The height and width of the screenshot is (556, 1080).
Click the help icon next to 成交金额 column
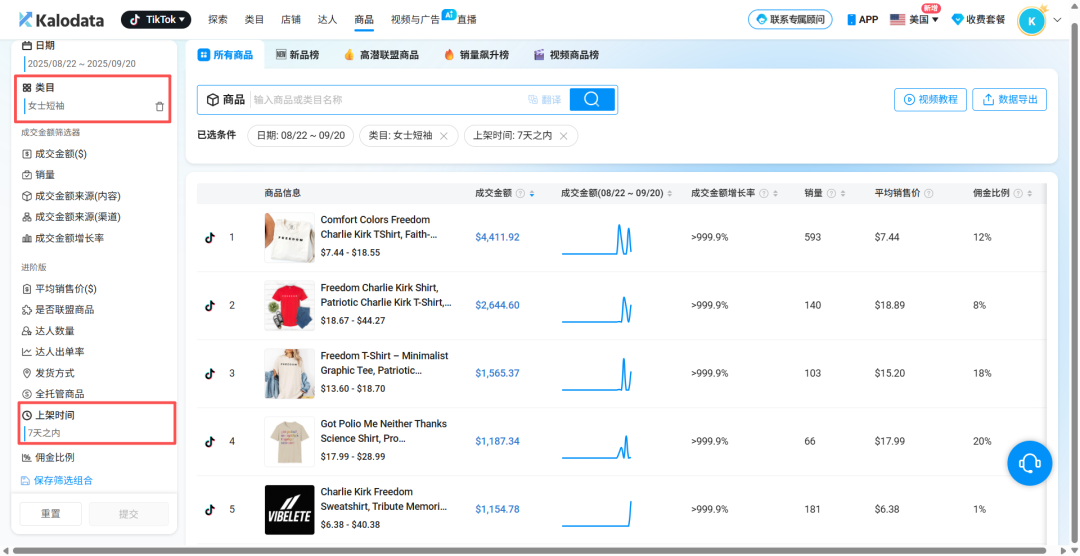click(521, 193)
